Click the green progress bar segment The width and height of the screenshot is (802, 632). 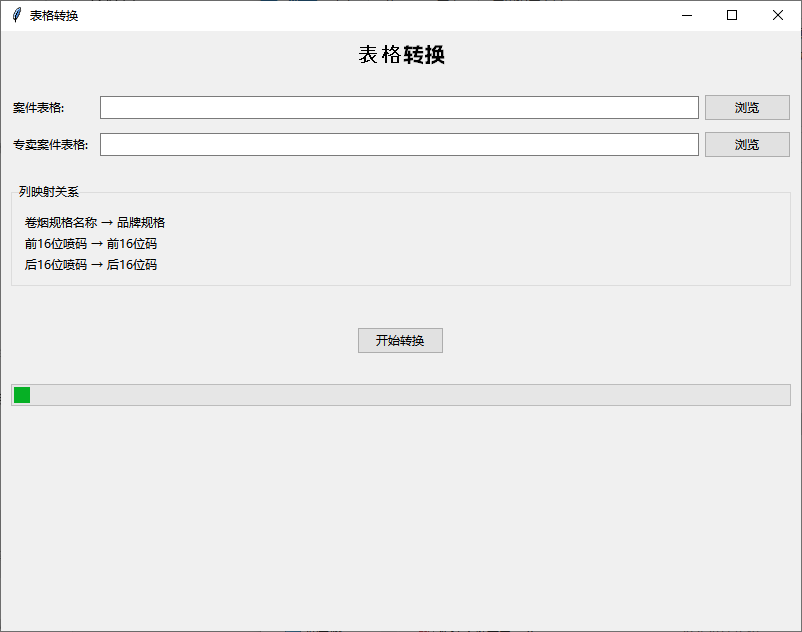click(x=20, y=394)
